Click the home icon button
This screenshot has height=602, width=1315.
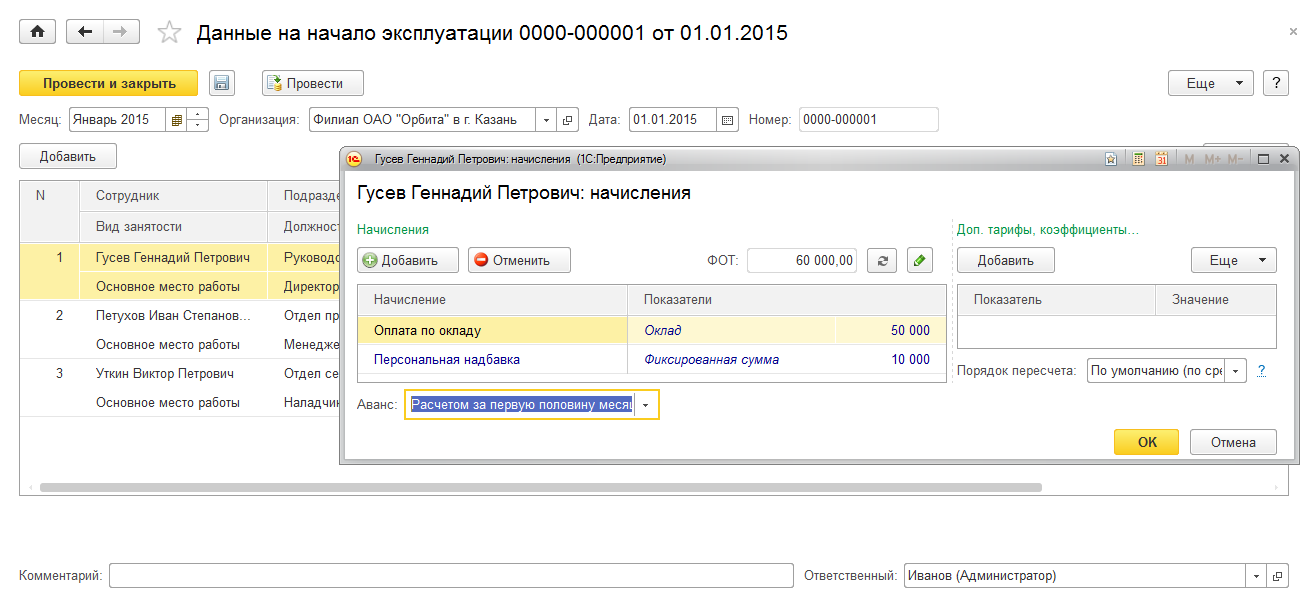(38, 32)
